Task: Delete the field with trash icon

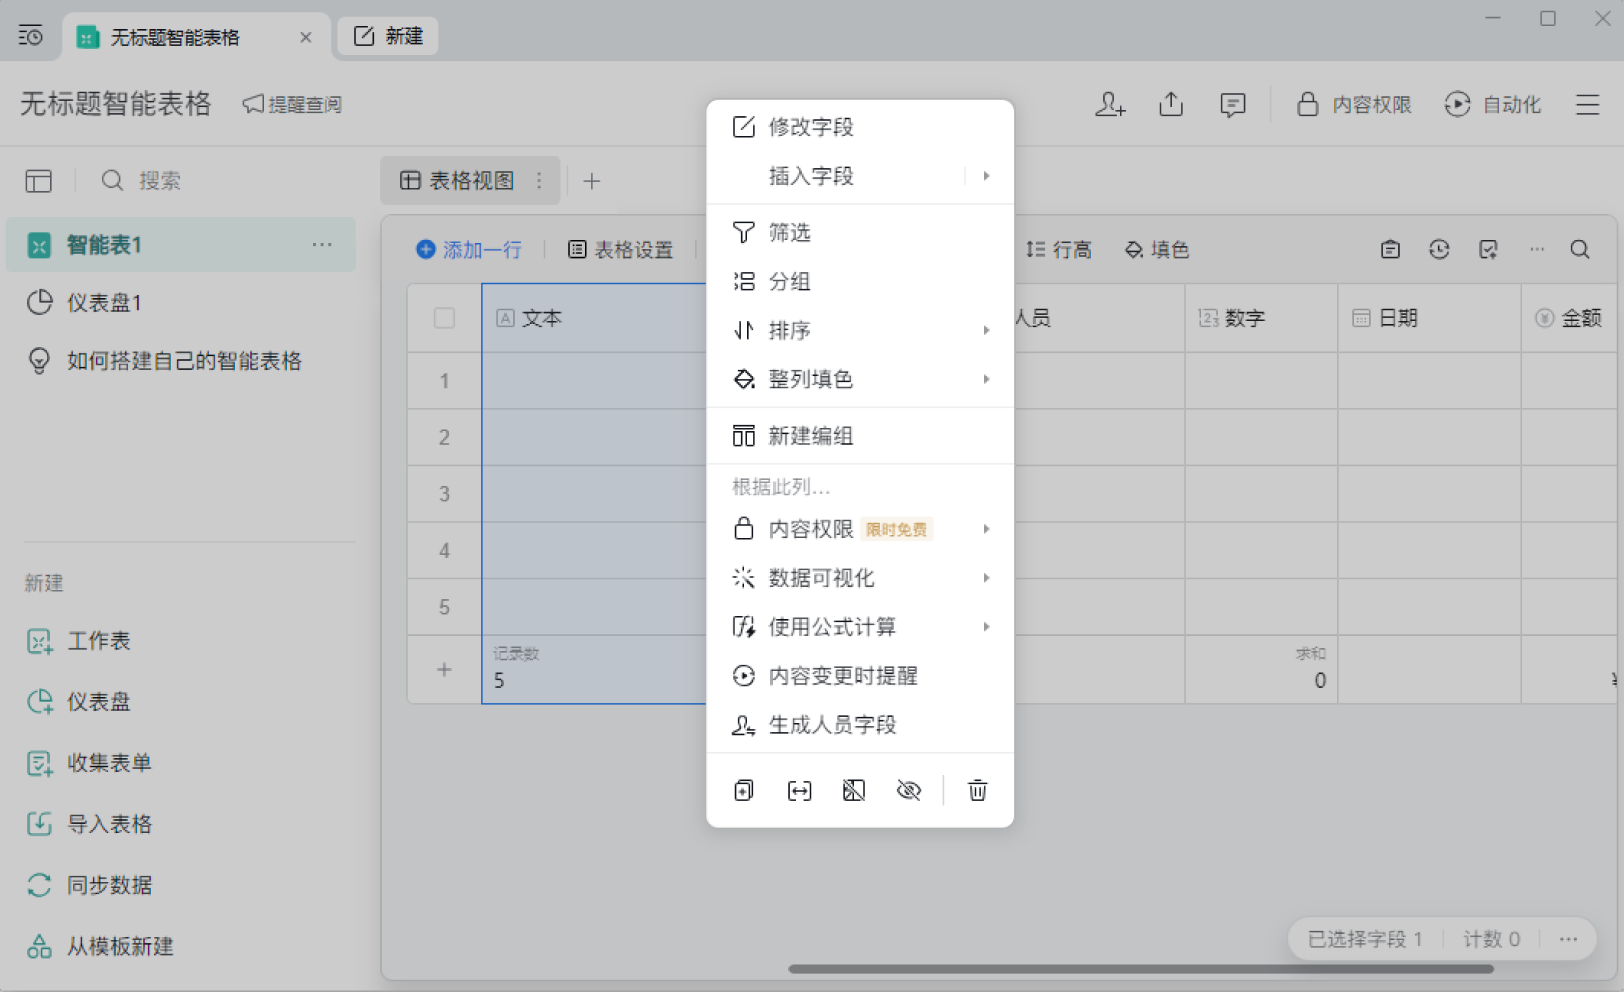Action: [x=977, y=790]
